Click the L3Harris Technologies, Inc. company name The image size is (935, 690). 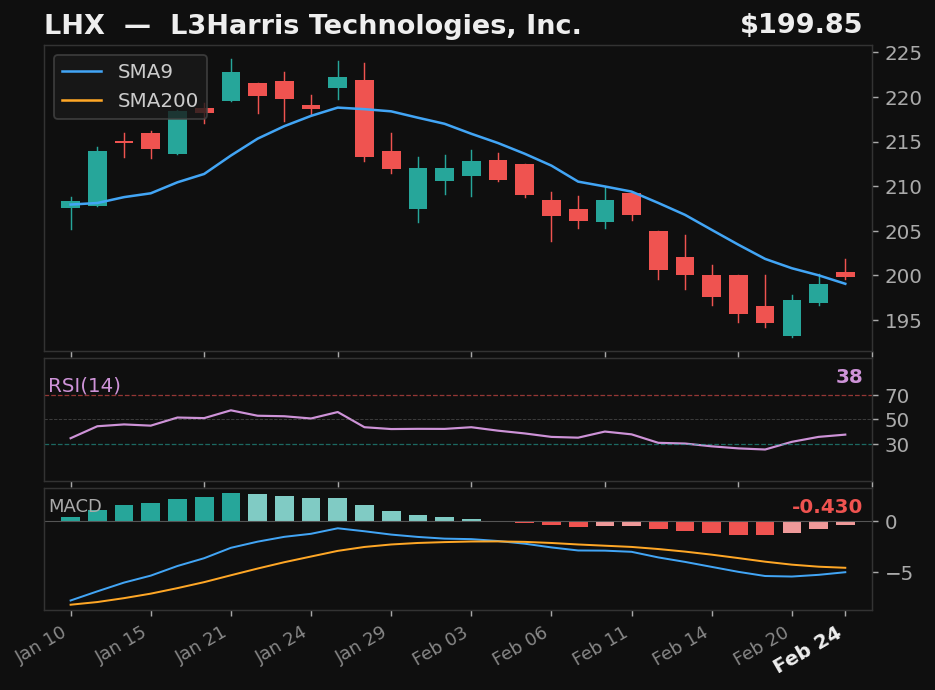tap(376, 25)
